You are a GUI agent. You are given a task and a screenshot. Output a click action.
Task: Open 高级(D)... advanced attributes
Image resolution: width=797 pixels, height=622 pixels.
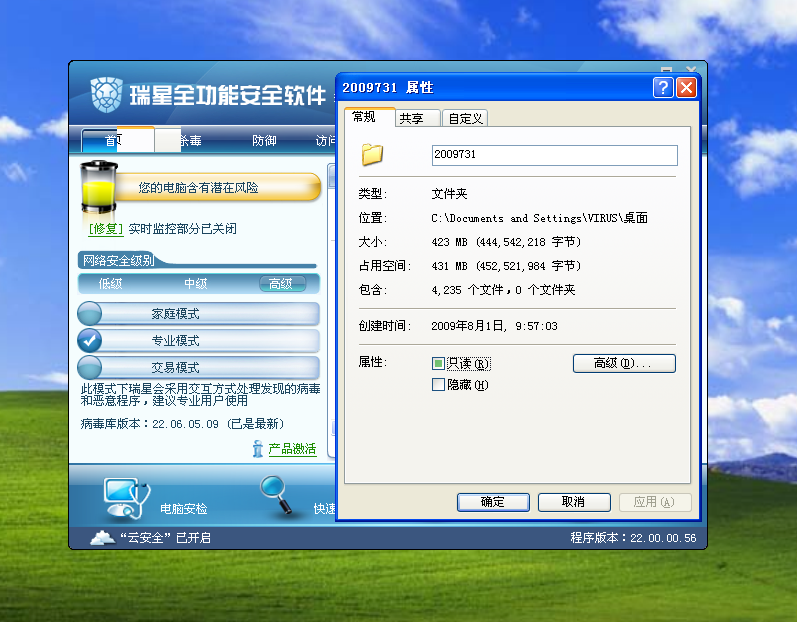624,363
